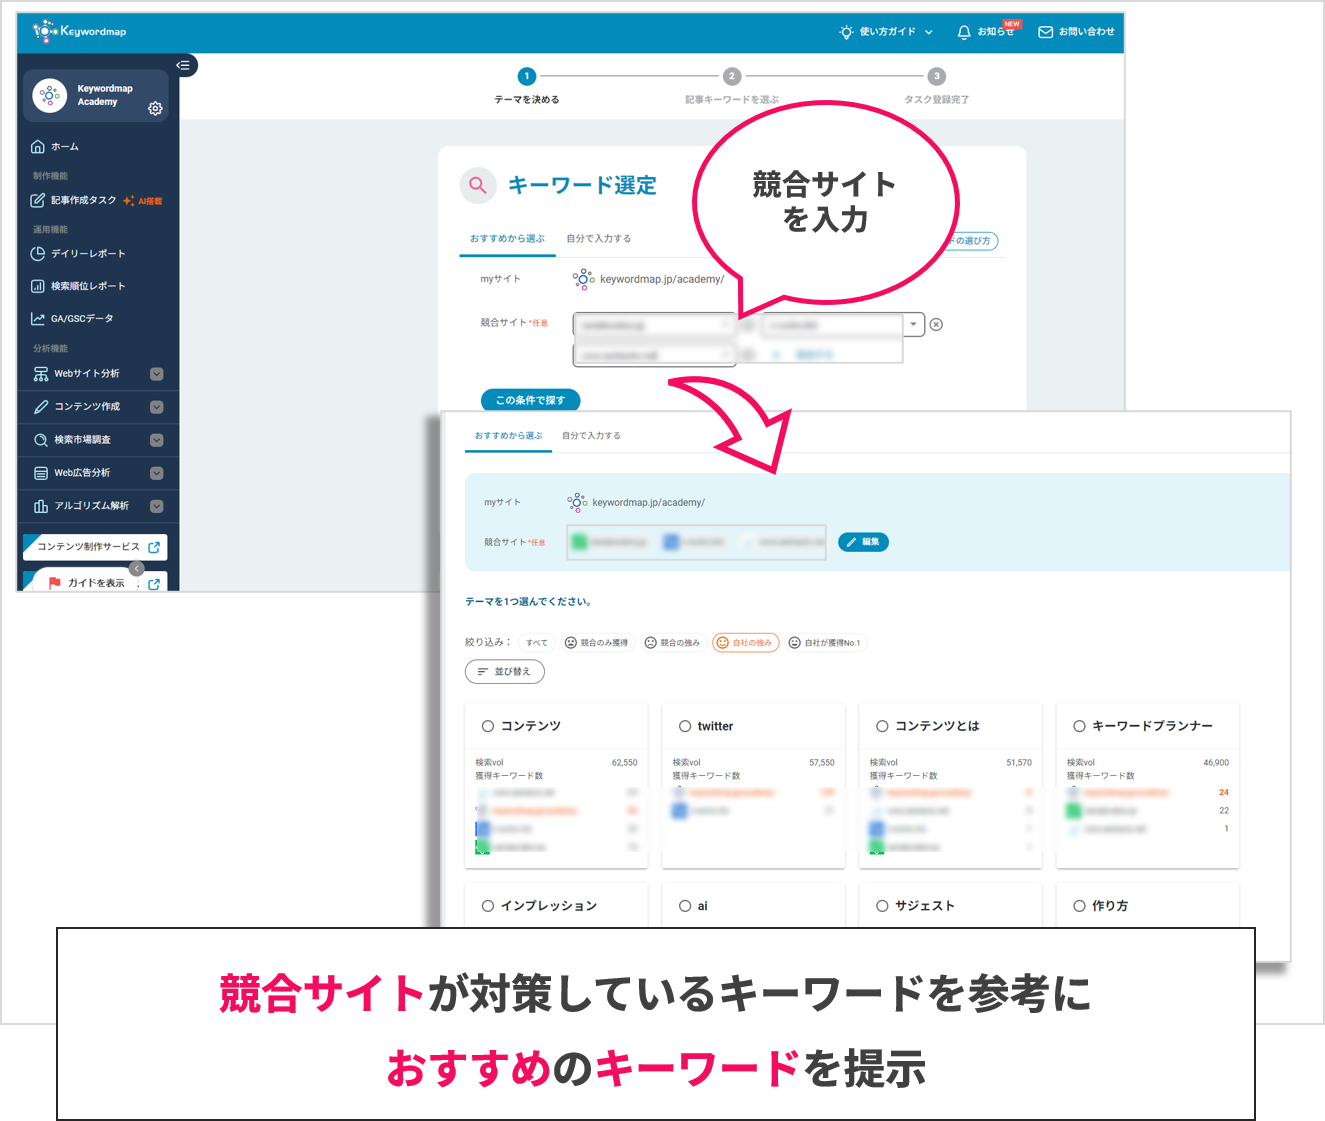This screenshot has width=1325, height=1121.
Task: Toggle the すべて filter chip
Action: tap(537, 643)
